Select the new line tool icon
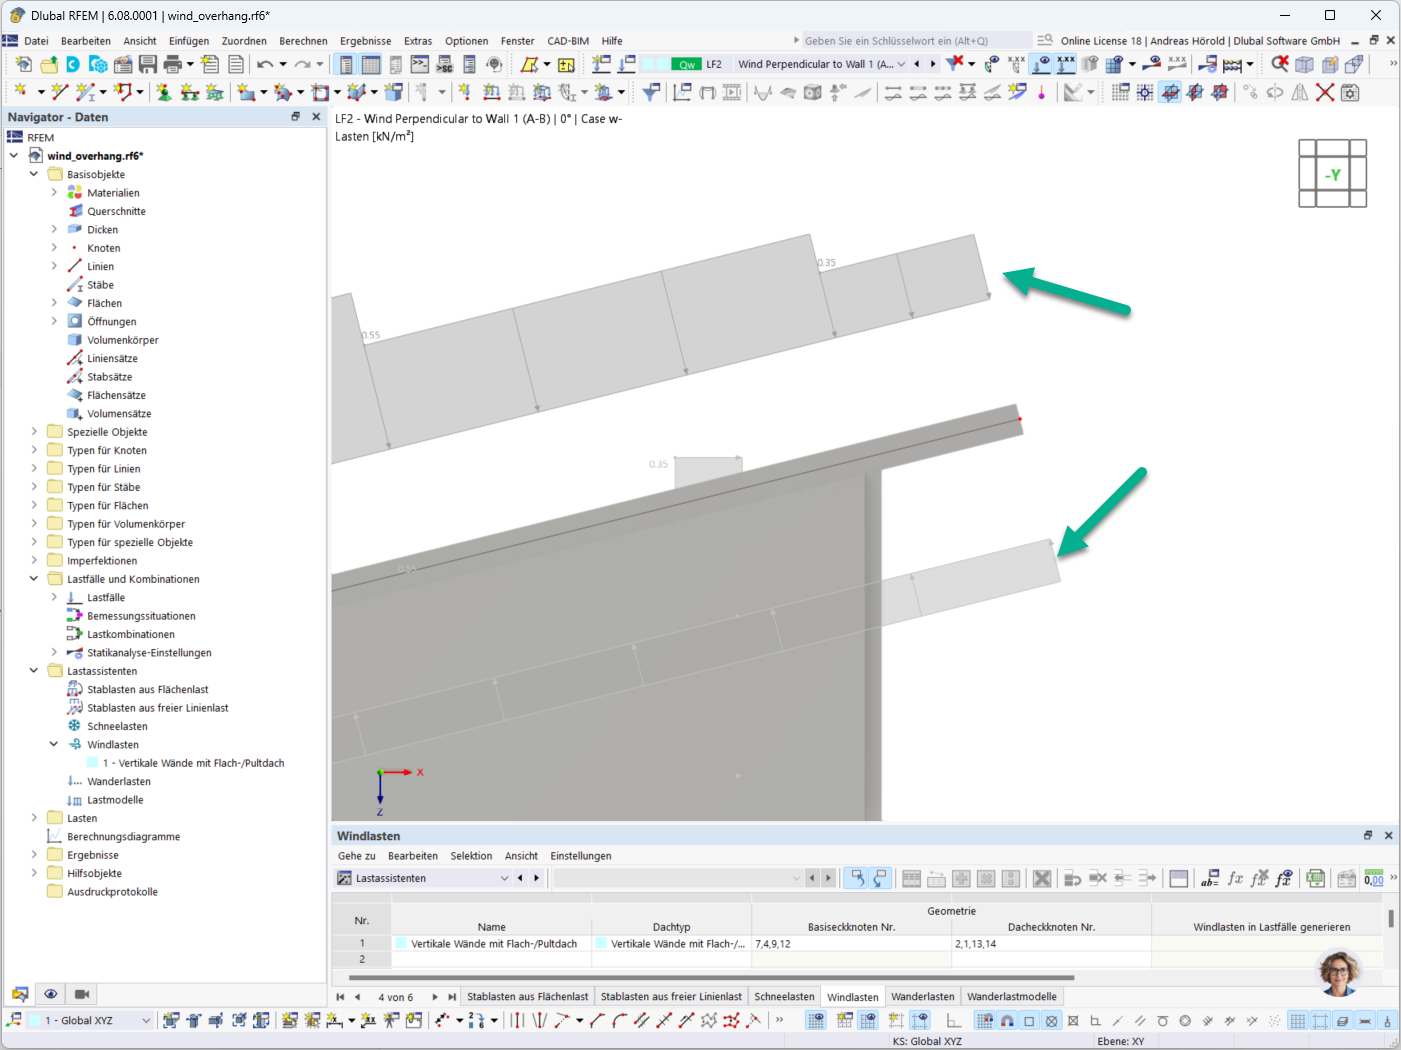 pos(60,92)
